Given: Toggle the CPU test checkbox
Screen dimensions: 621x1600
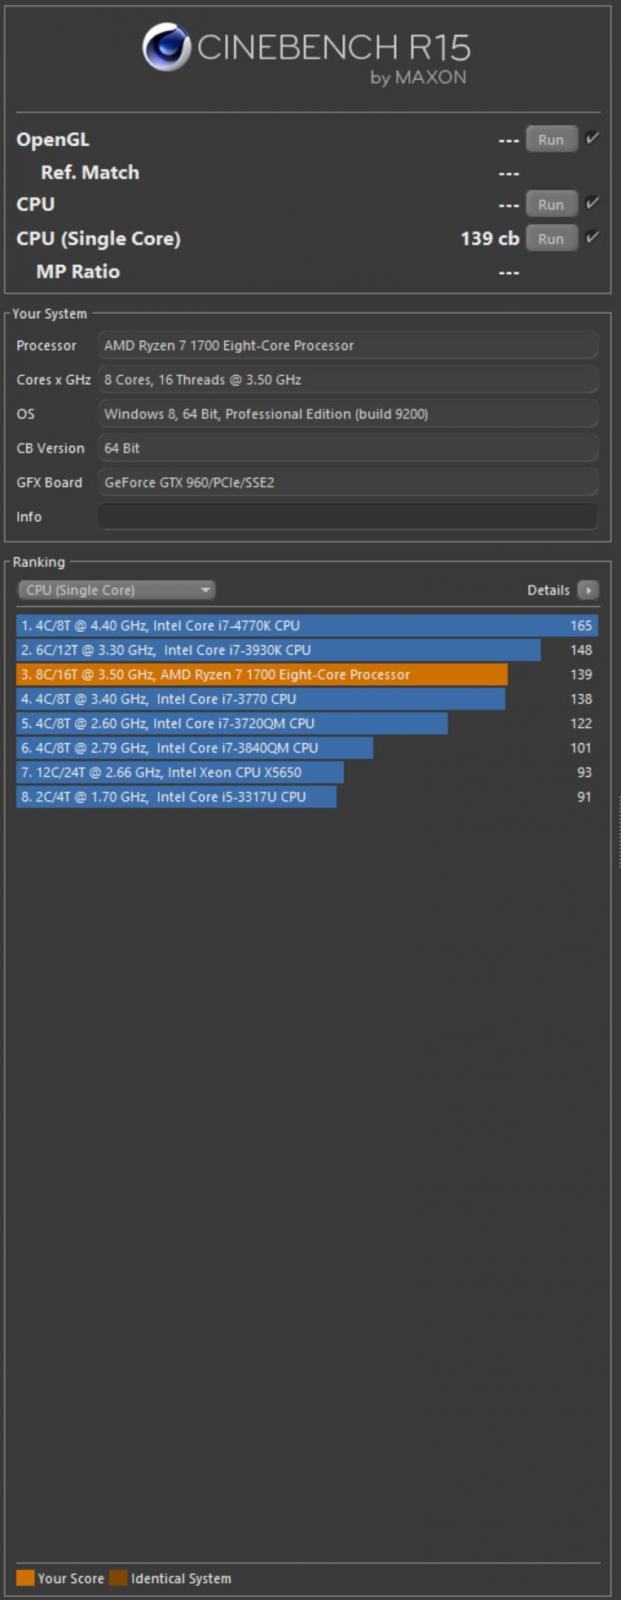Looking at the screenshot, I should point(593,204).
